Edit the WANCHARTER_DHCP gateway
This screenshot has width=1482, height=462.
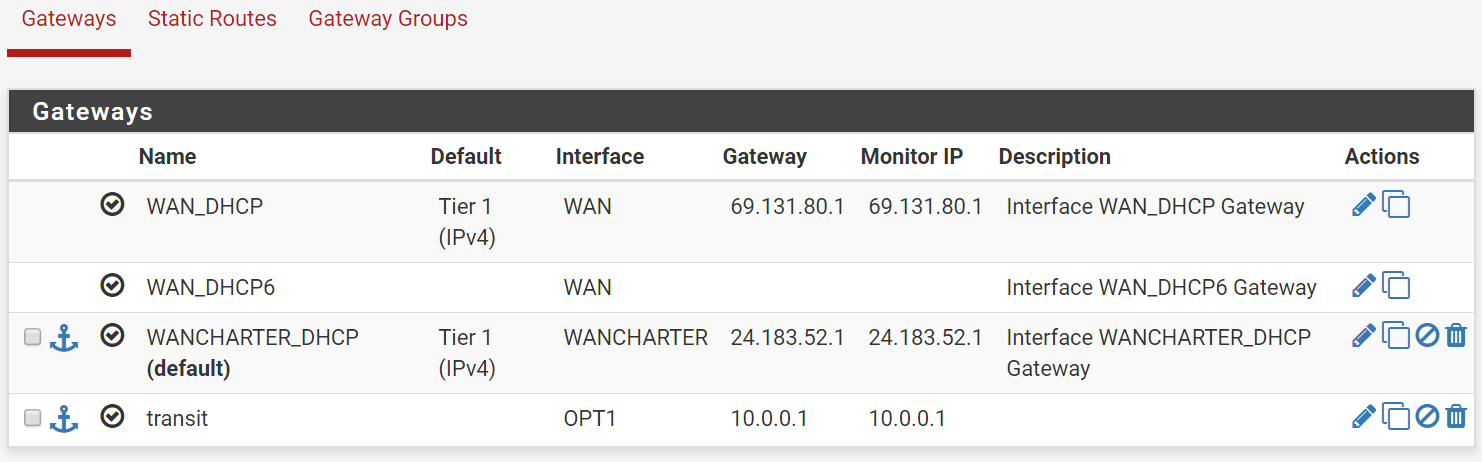pyautogui.click(x=1363, y=335)
